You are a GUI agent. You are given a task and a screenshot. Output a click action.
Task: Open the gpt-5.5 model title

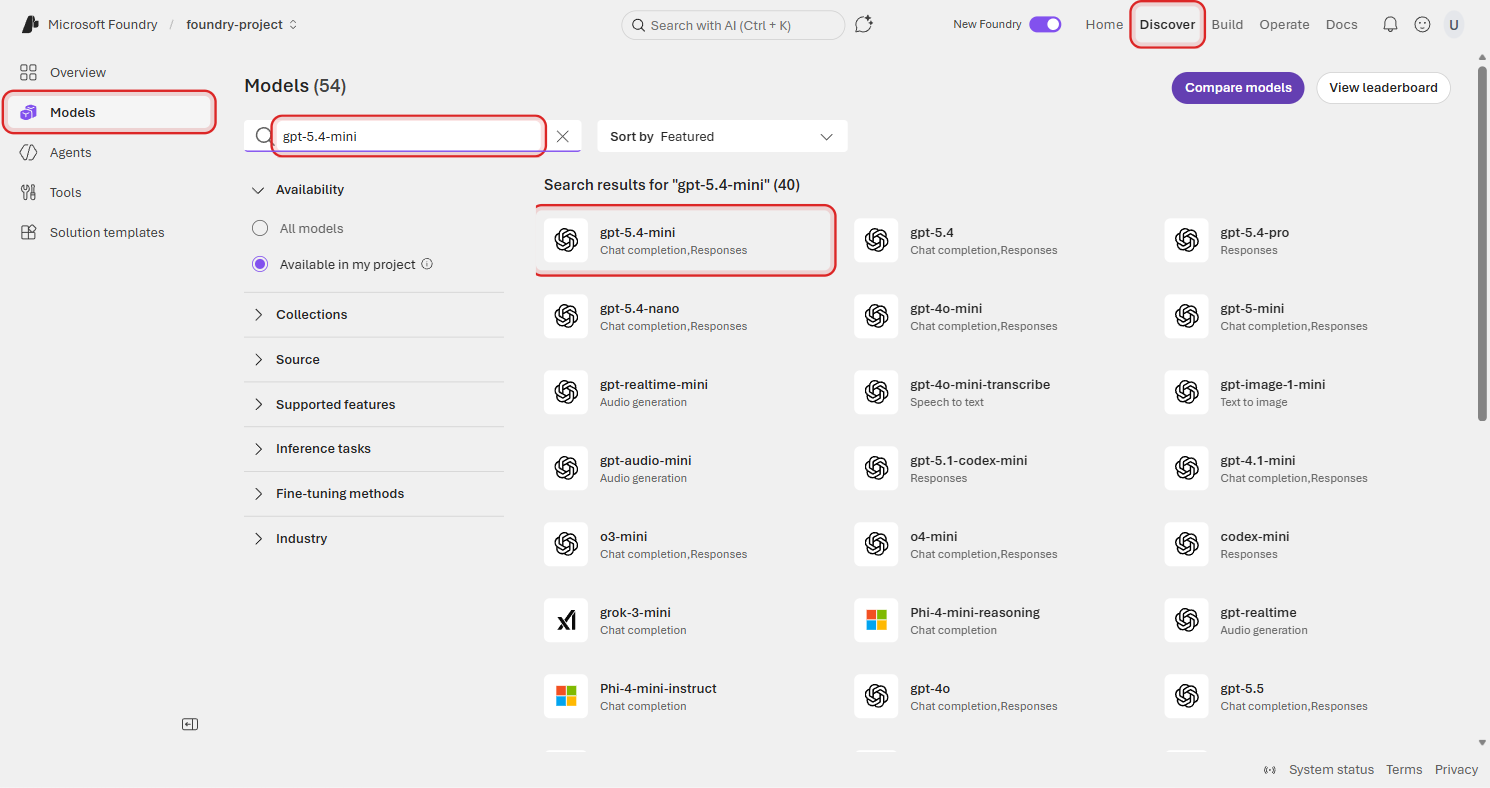[1242, 688]
